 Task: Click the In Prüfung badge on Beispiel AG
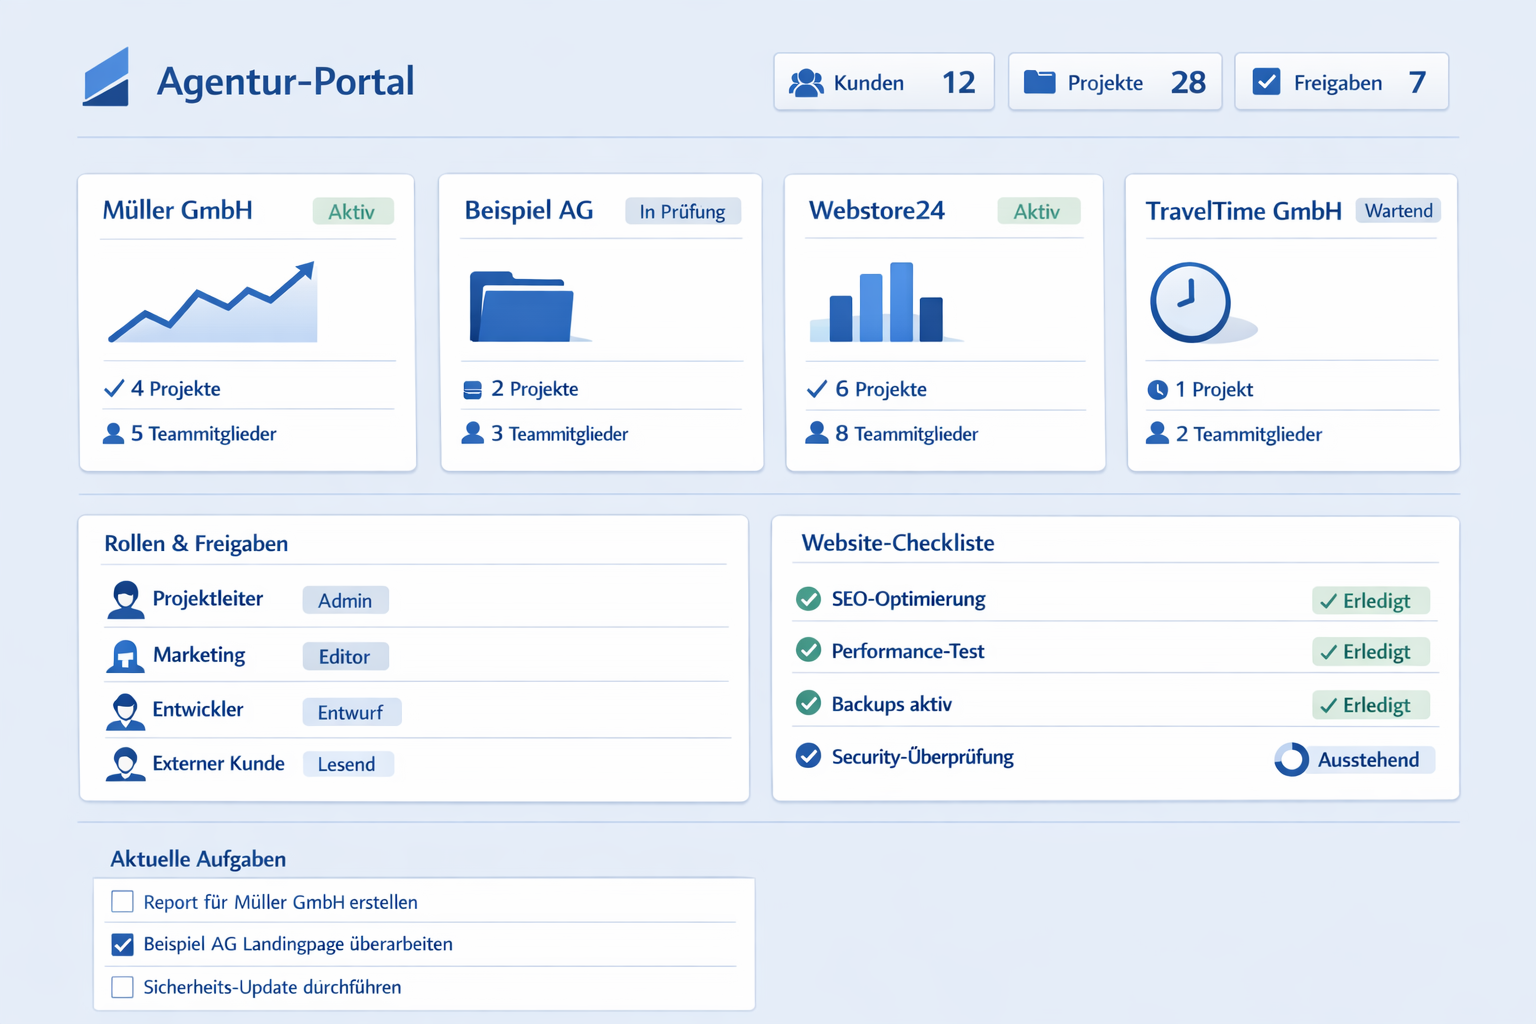point(683,211)
